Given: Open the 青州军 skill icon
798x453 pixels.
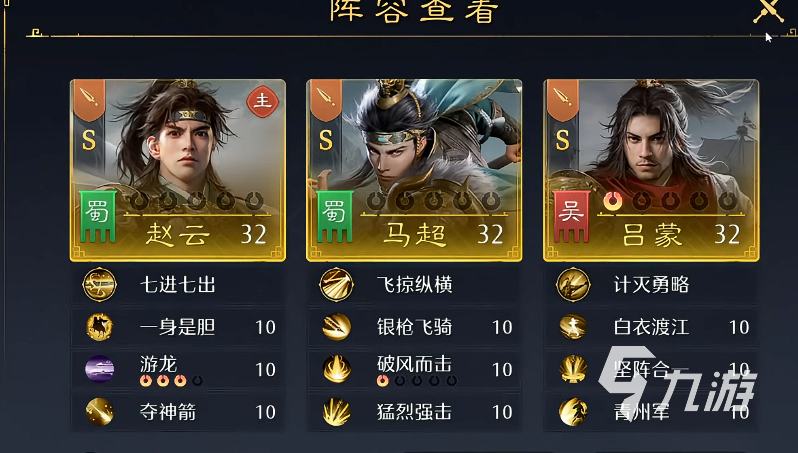Looking at the screenshot, I should [x=574, y=411].
